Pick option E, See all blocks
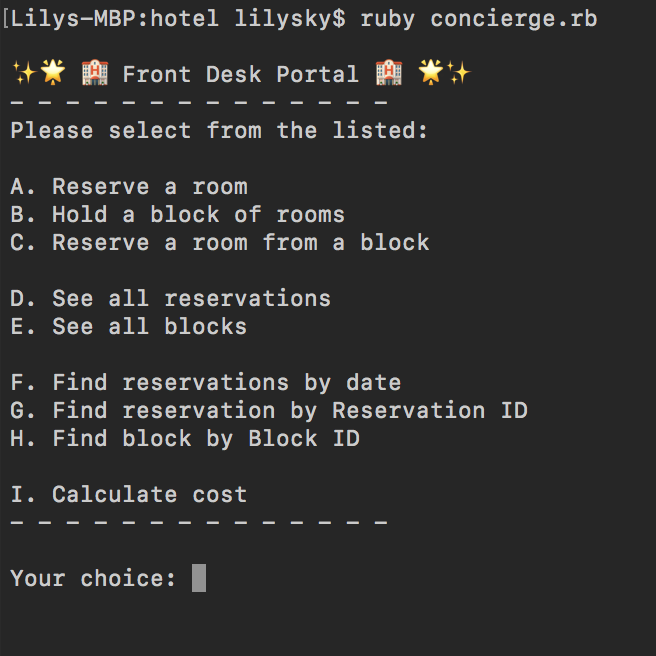Viewport: 656px width, 656px height. coord(129,327)
